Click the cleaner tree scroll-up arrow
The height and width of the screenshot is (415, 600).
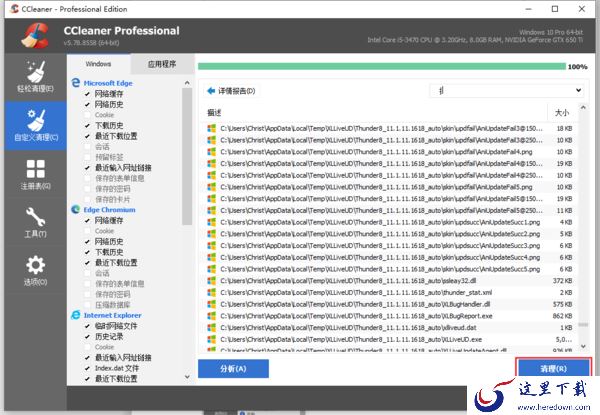pyautogui.click(x=187, y=83)
